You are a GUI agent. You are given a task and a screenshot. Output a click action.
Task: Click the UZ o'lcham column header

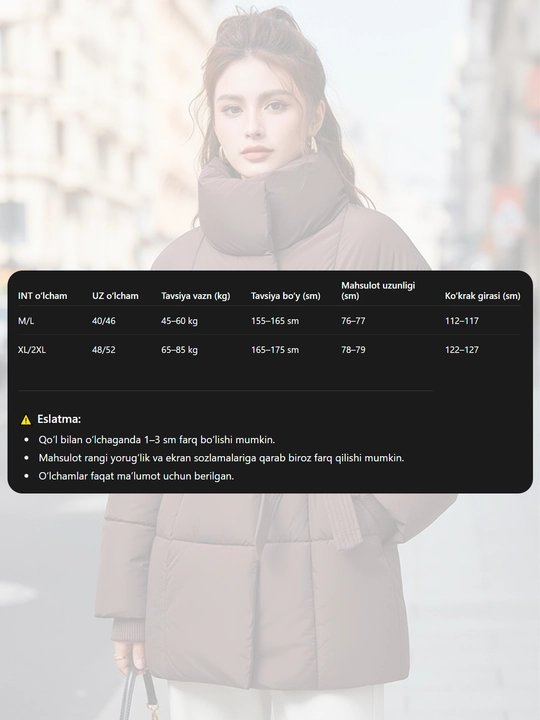[x=115, y=296]
